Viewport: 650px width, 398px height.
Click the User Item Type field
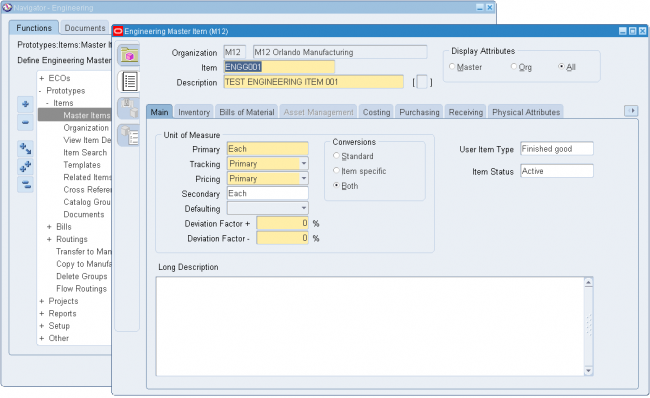(557, 149)
